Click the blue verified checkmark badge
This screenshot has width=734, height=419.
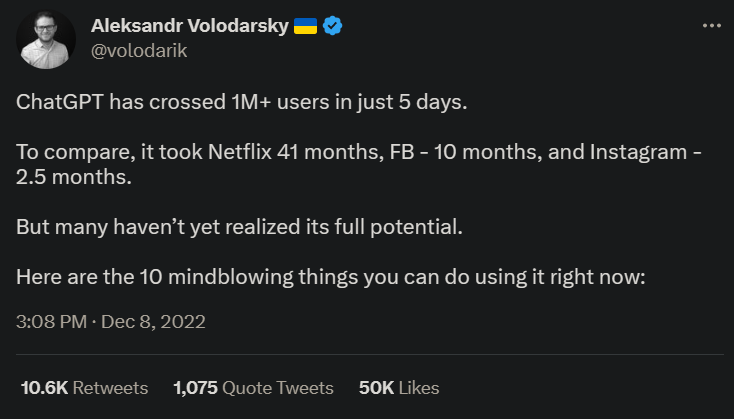click(332, 26)
